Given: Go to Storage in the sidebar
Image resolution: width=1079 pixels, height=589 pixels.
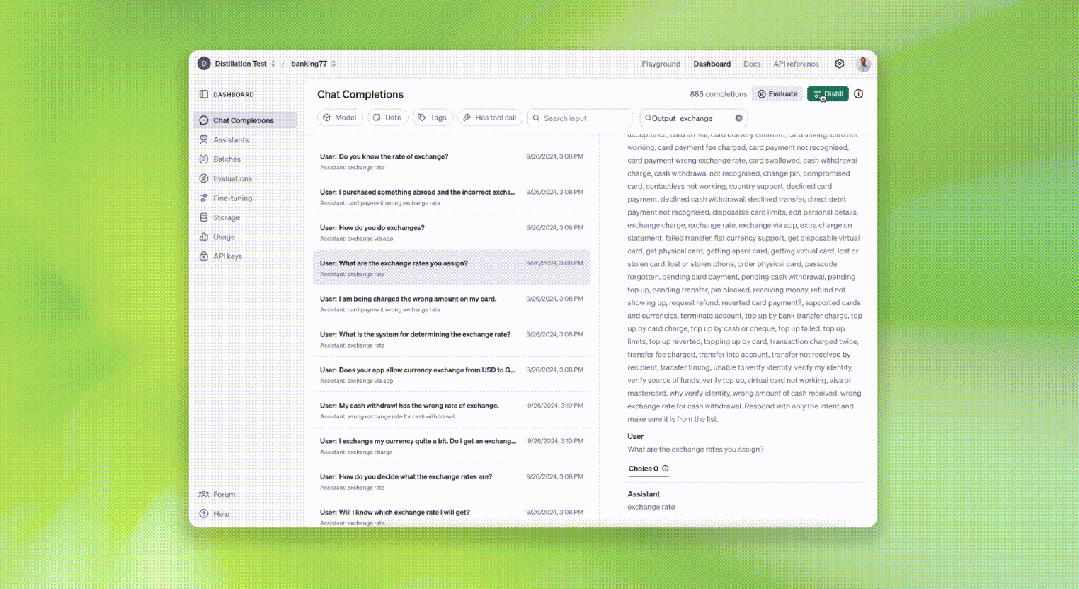Looking at the screenshot, I should 226,217.
